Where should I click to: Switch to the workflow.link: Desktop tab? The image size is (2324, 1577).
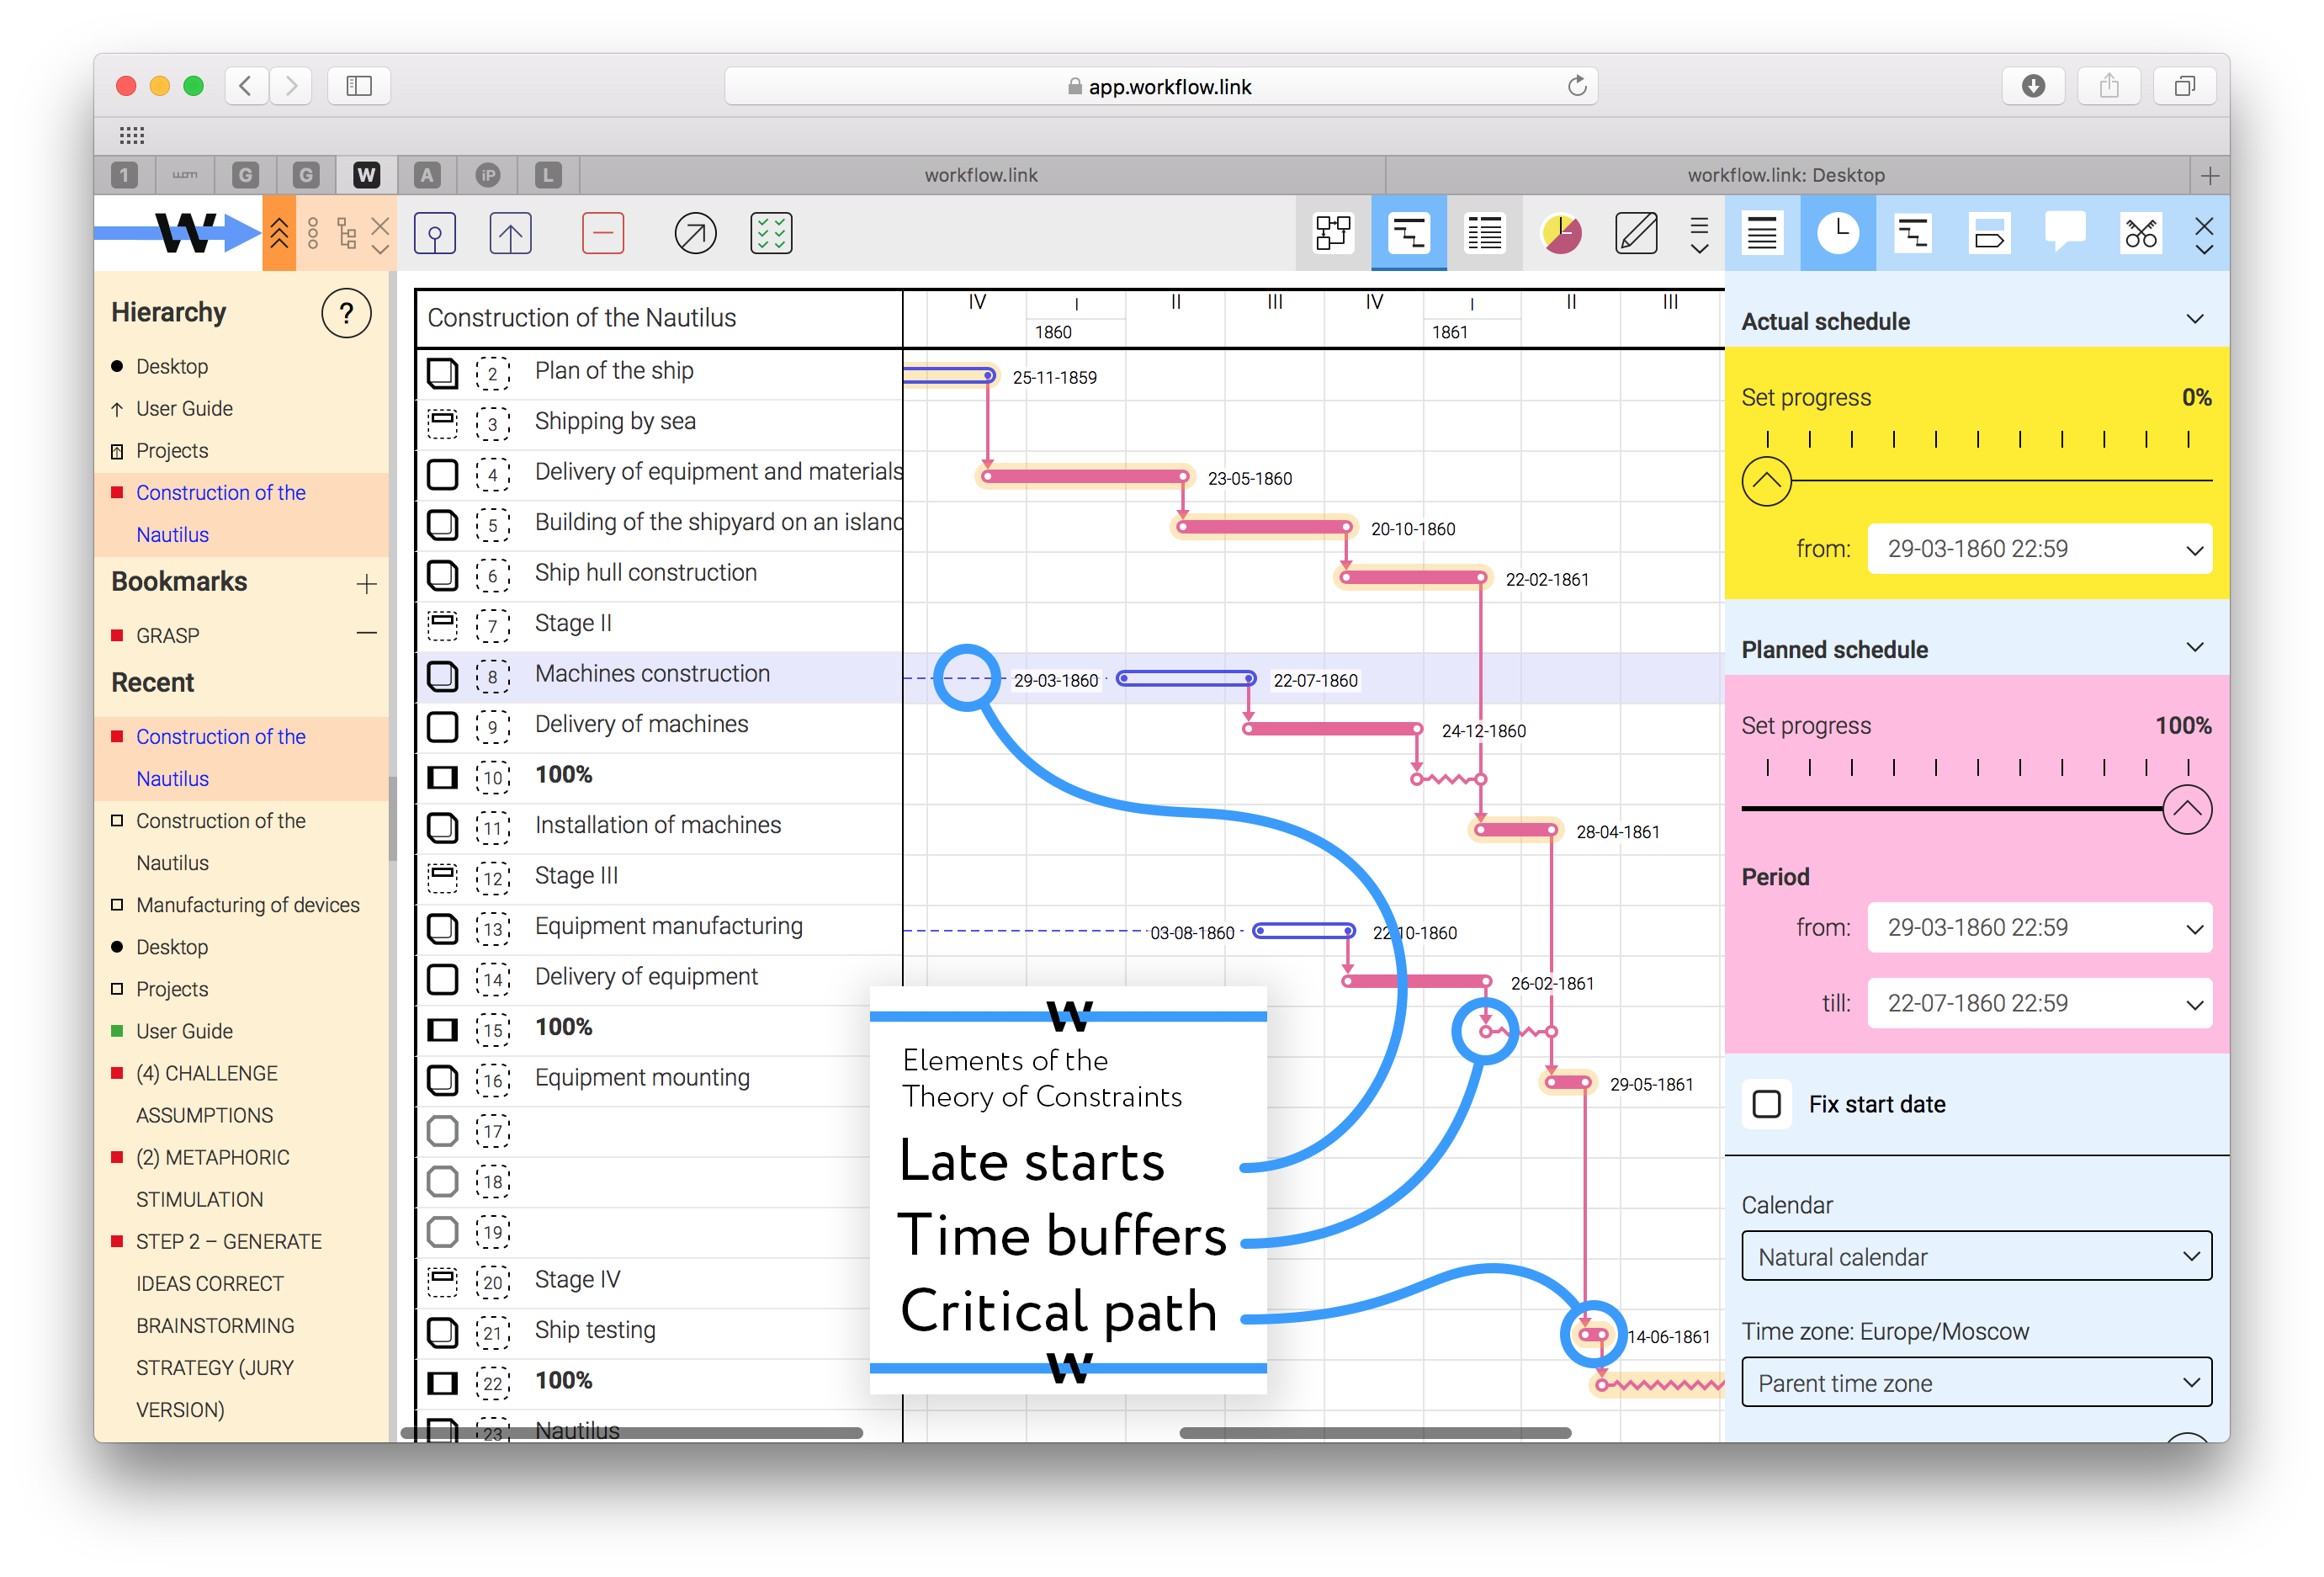pos(1789,174)
